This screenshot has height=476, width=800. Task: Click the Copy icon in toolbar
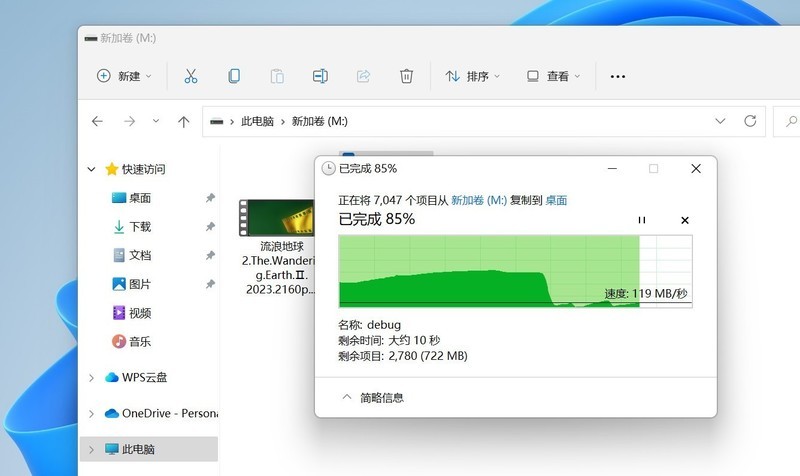(234, 77)
